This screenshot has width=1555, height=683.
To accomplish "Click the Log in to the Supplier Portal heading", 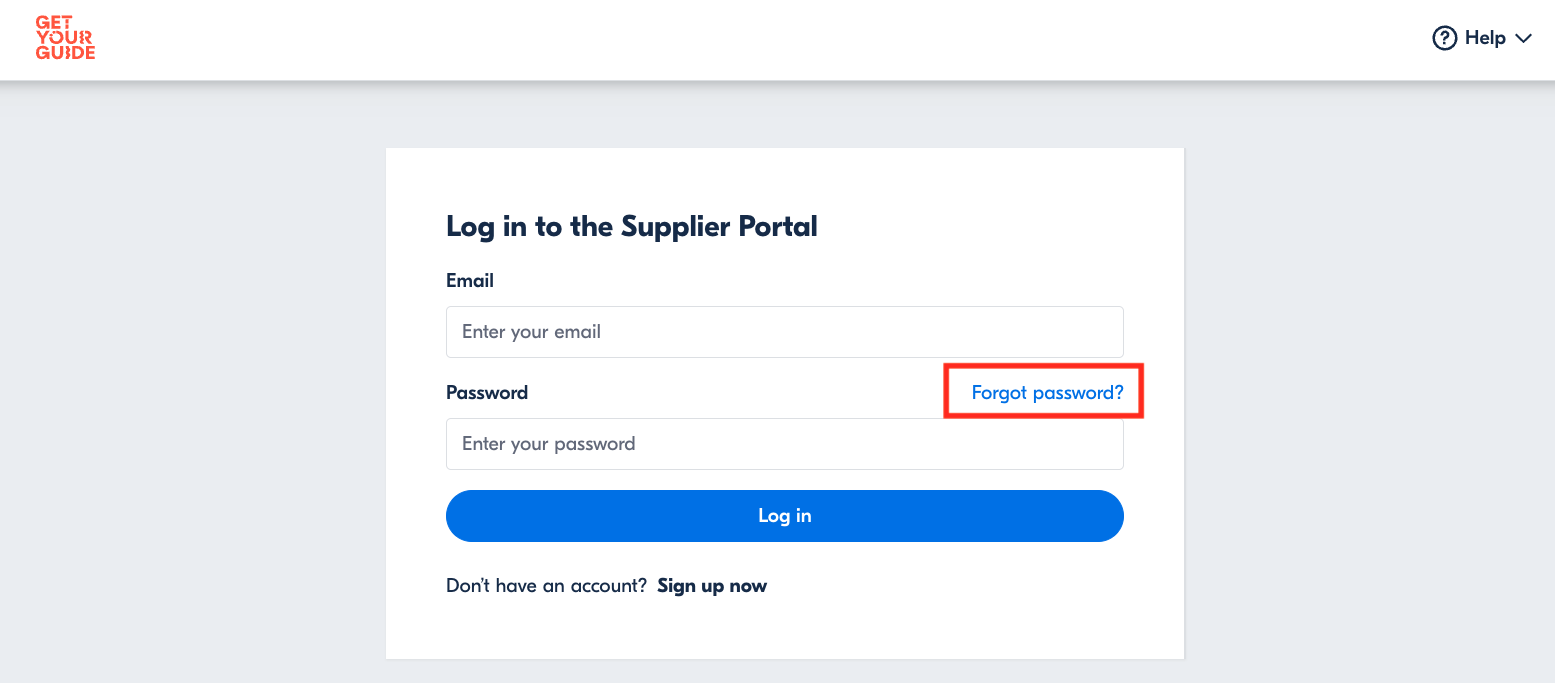I will tap(631, 226).
